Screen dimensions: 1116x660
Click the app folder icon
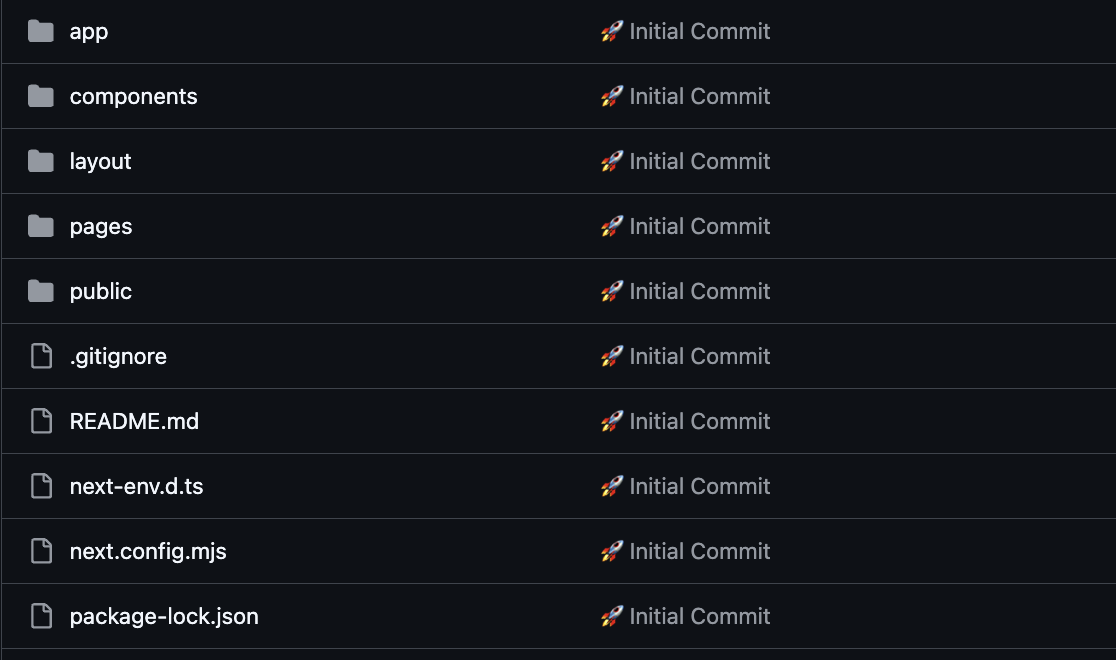tap(41, 31)
